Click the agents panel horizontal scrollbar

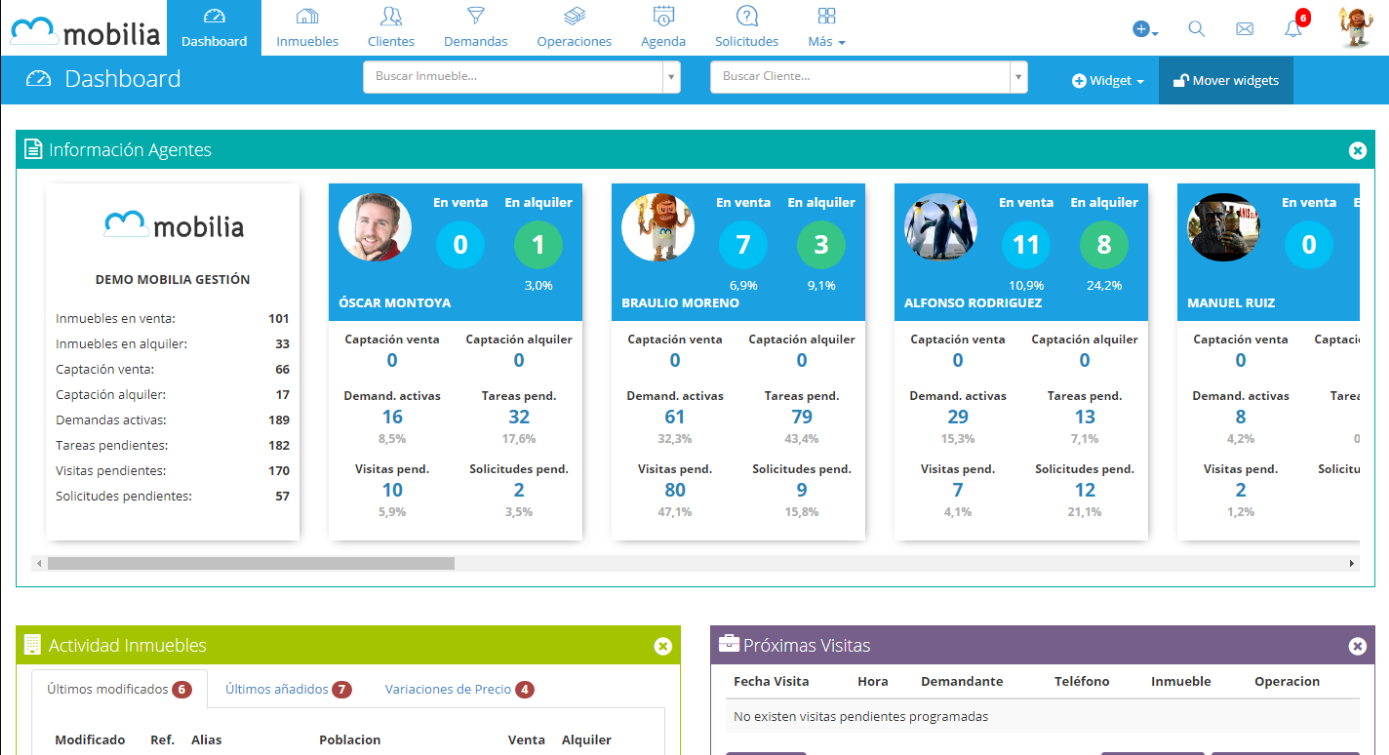pos(251,564)
